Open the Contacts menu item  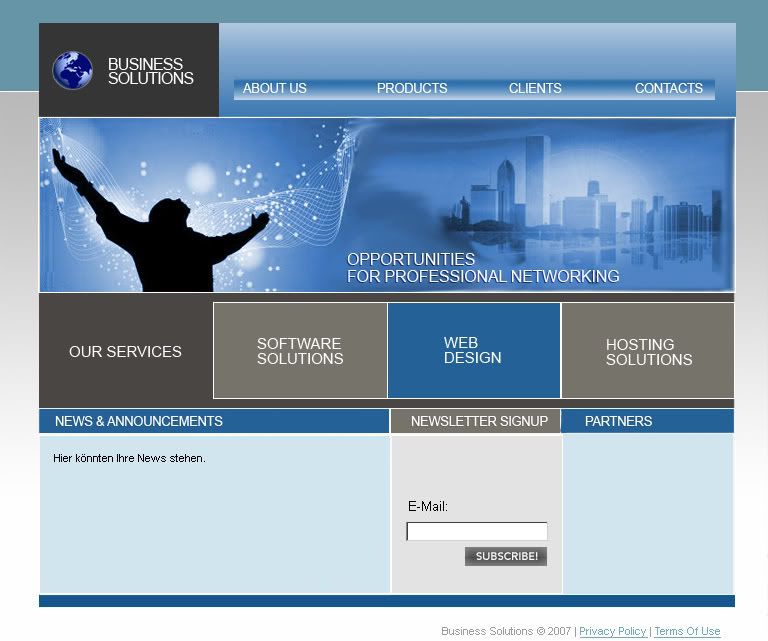[x=668, y=89]
